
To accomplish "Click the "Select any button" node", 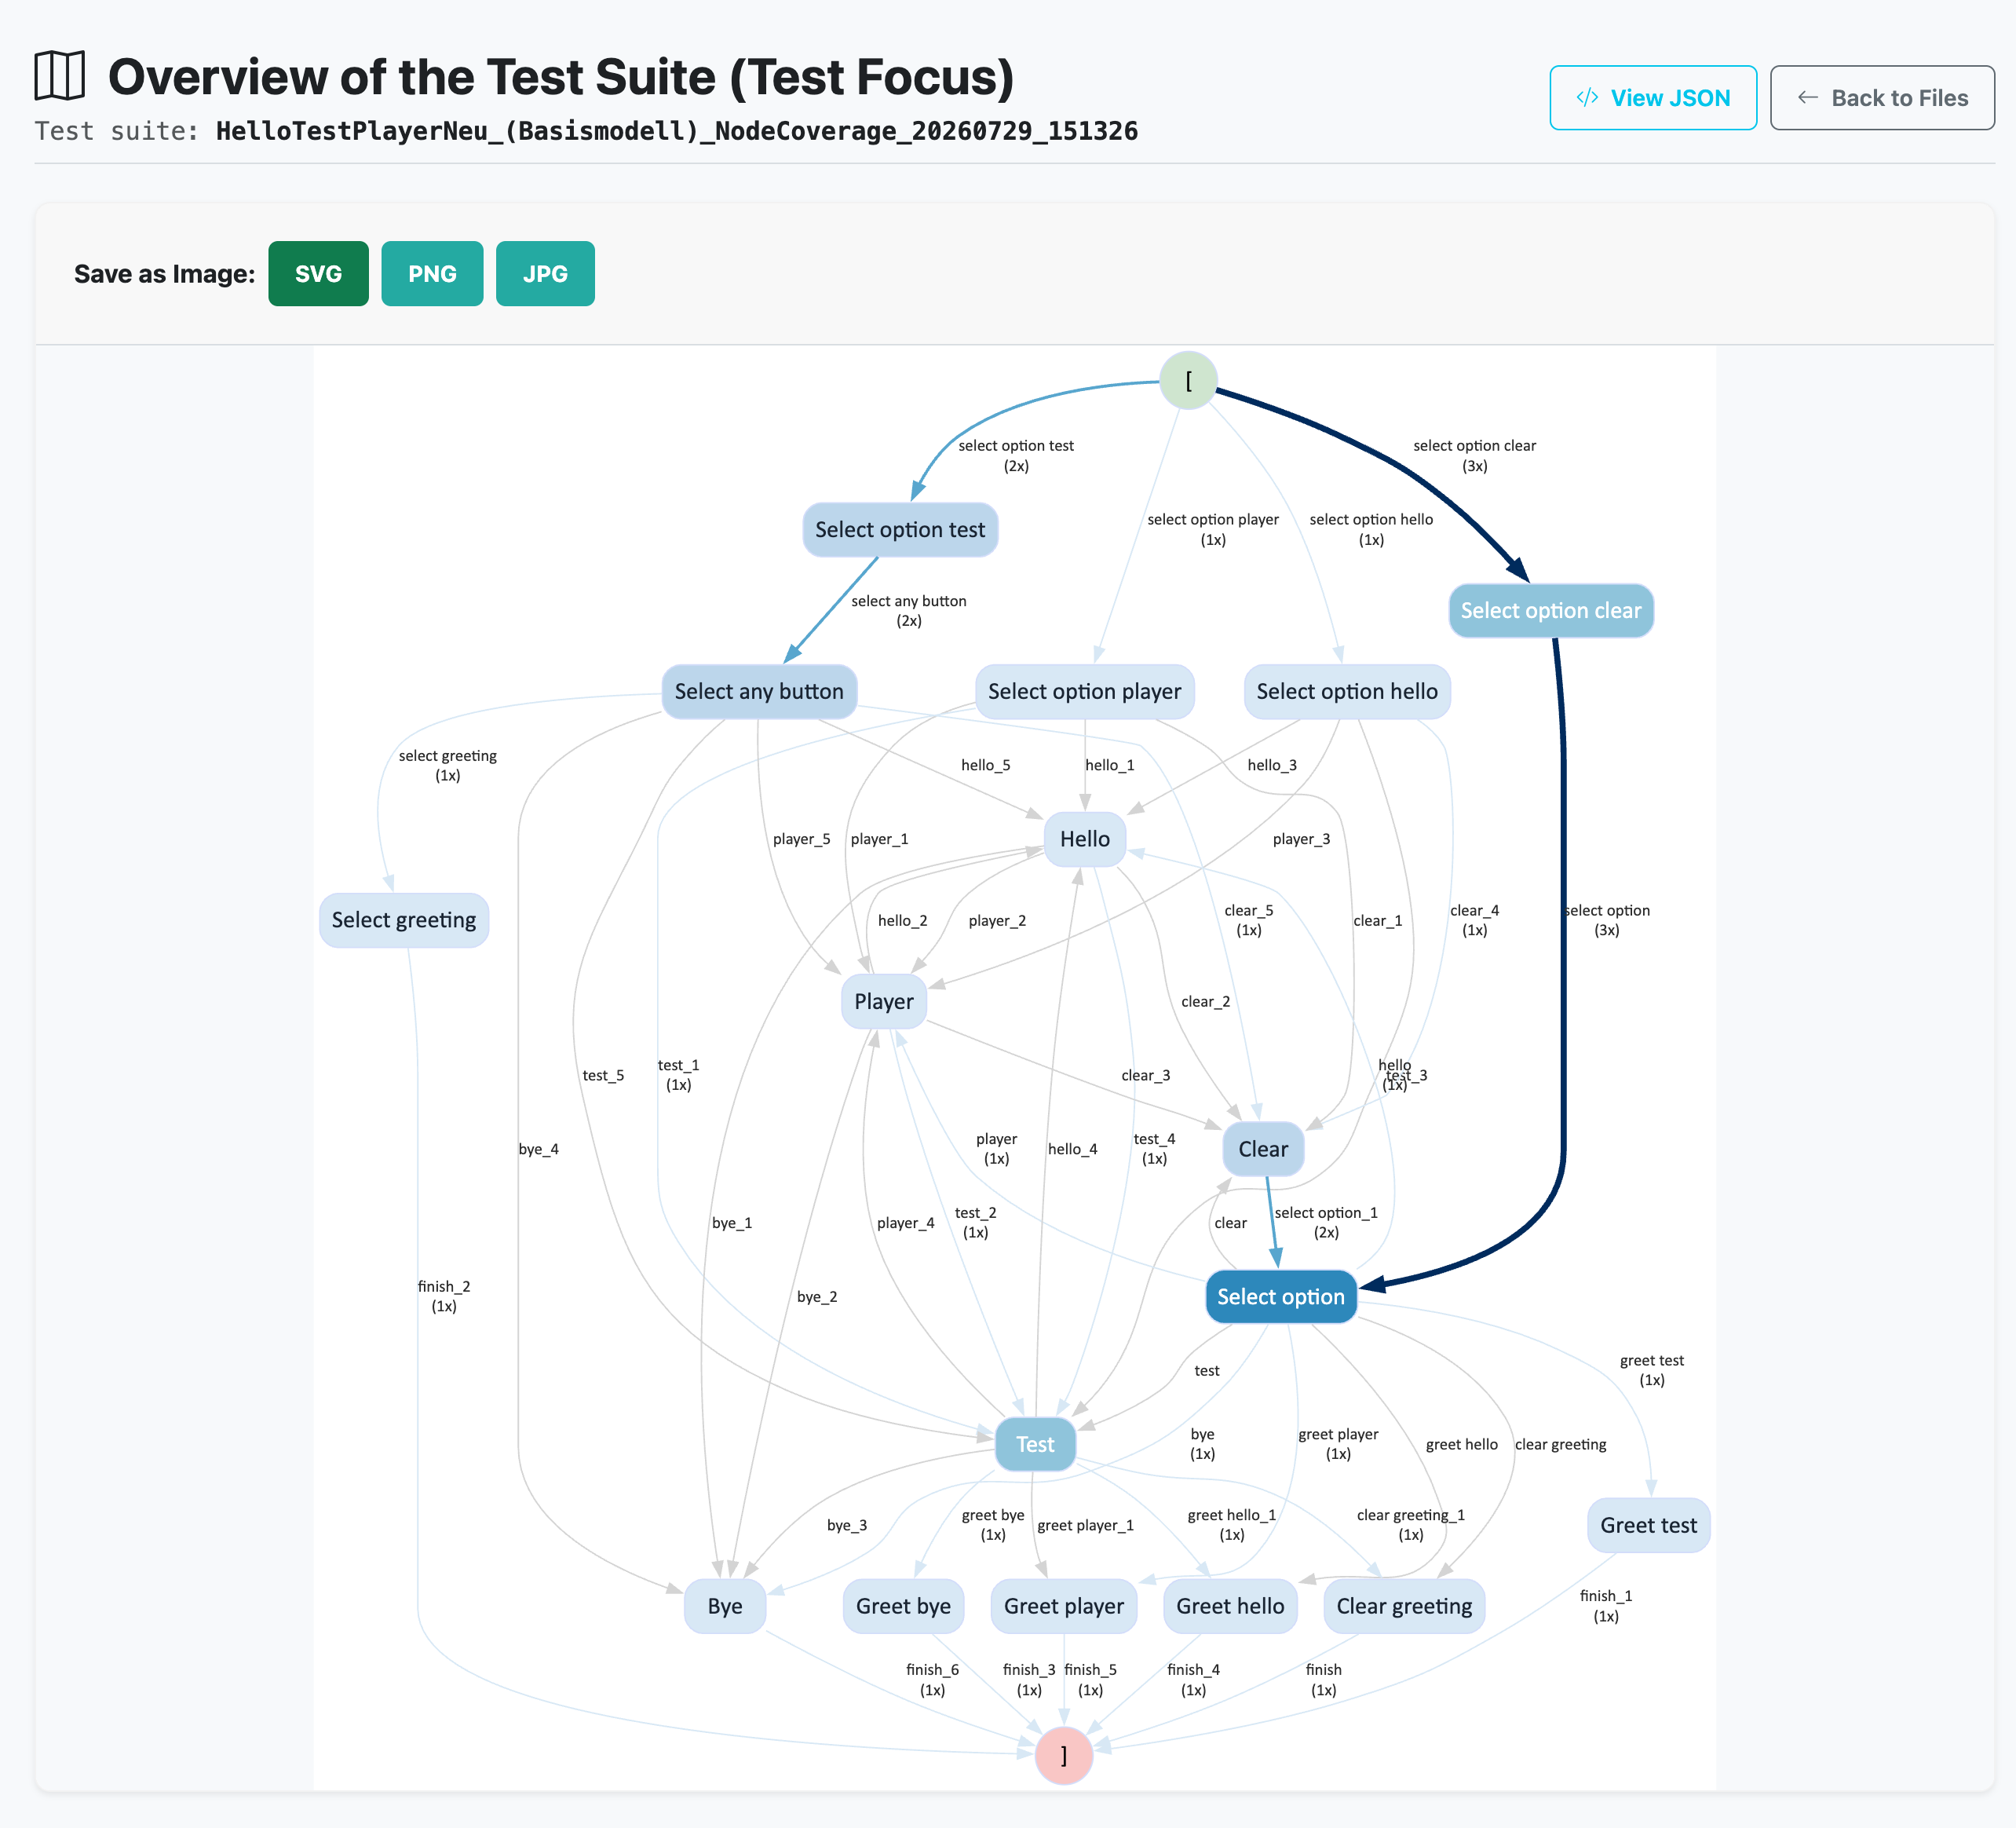I will [x=759, y=692].
